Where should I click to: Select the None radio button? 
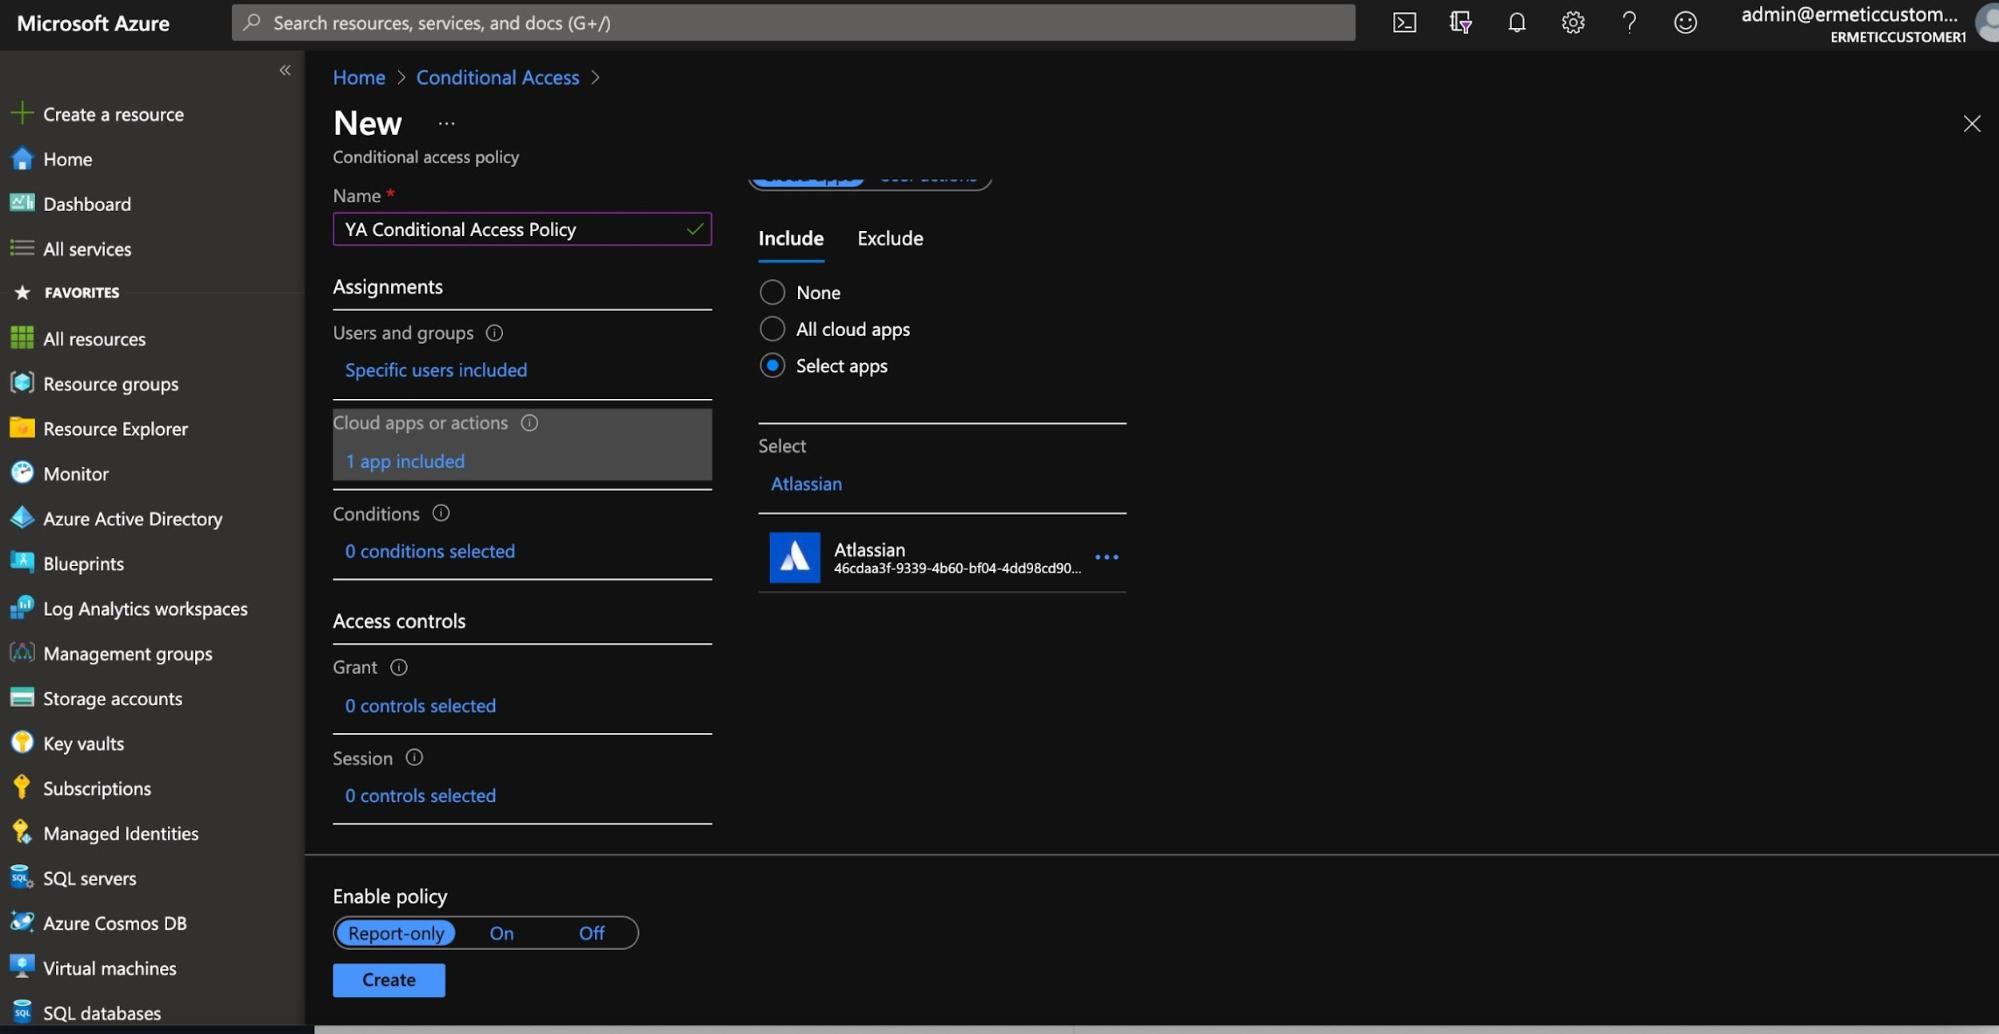(x=772, y=292)
